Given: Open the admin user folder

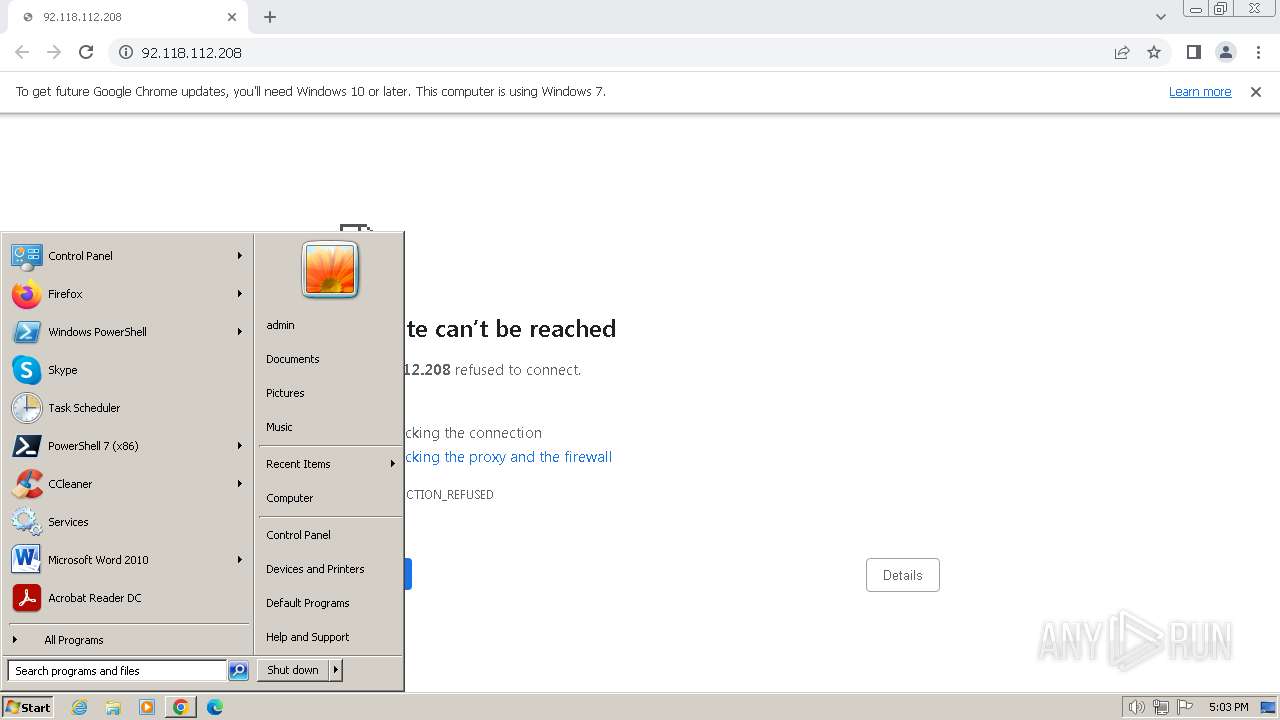Looking at the screenshot, I should 330,325.
